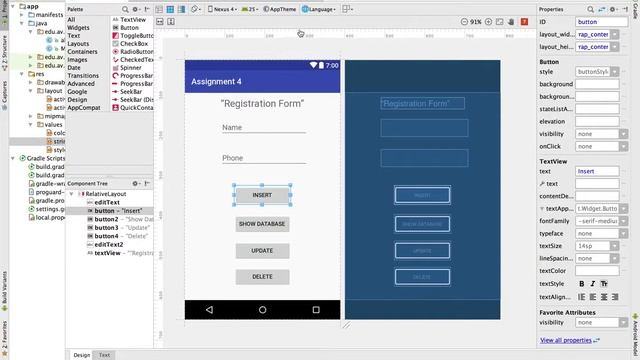The width and height of the screenshot is (640, 360).
Task: Expand the manifests folder
Action: coord(22,15)
